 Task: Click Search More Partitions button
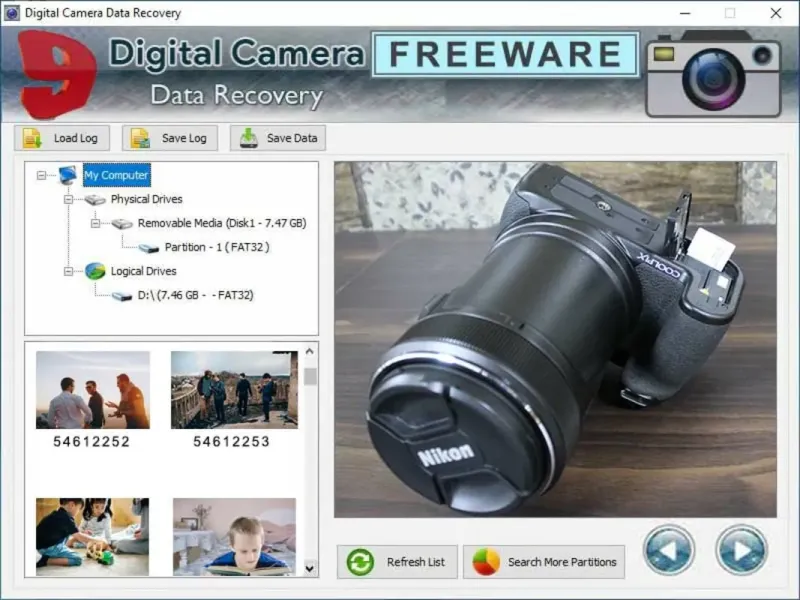point(544,562)
